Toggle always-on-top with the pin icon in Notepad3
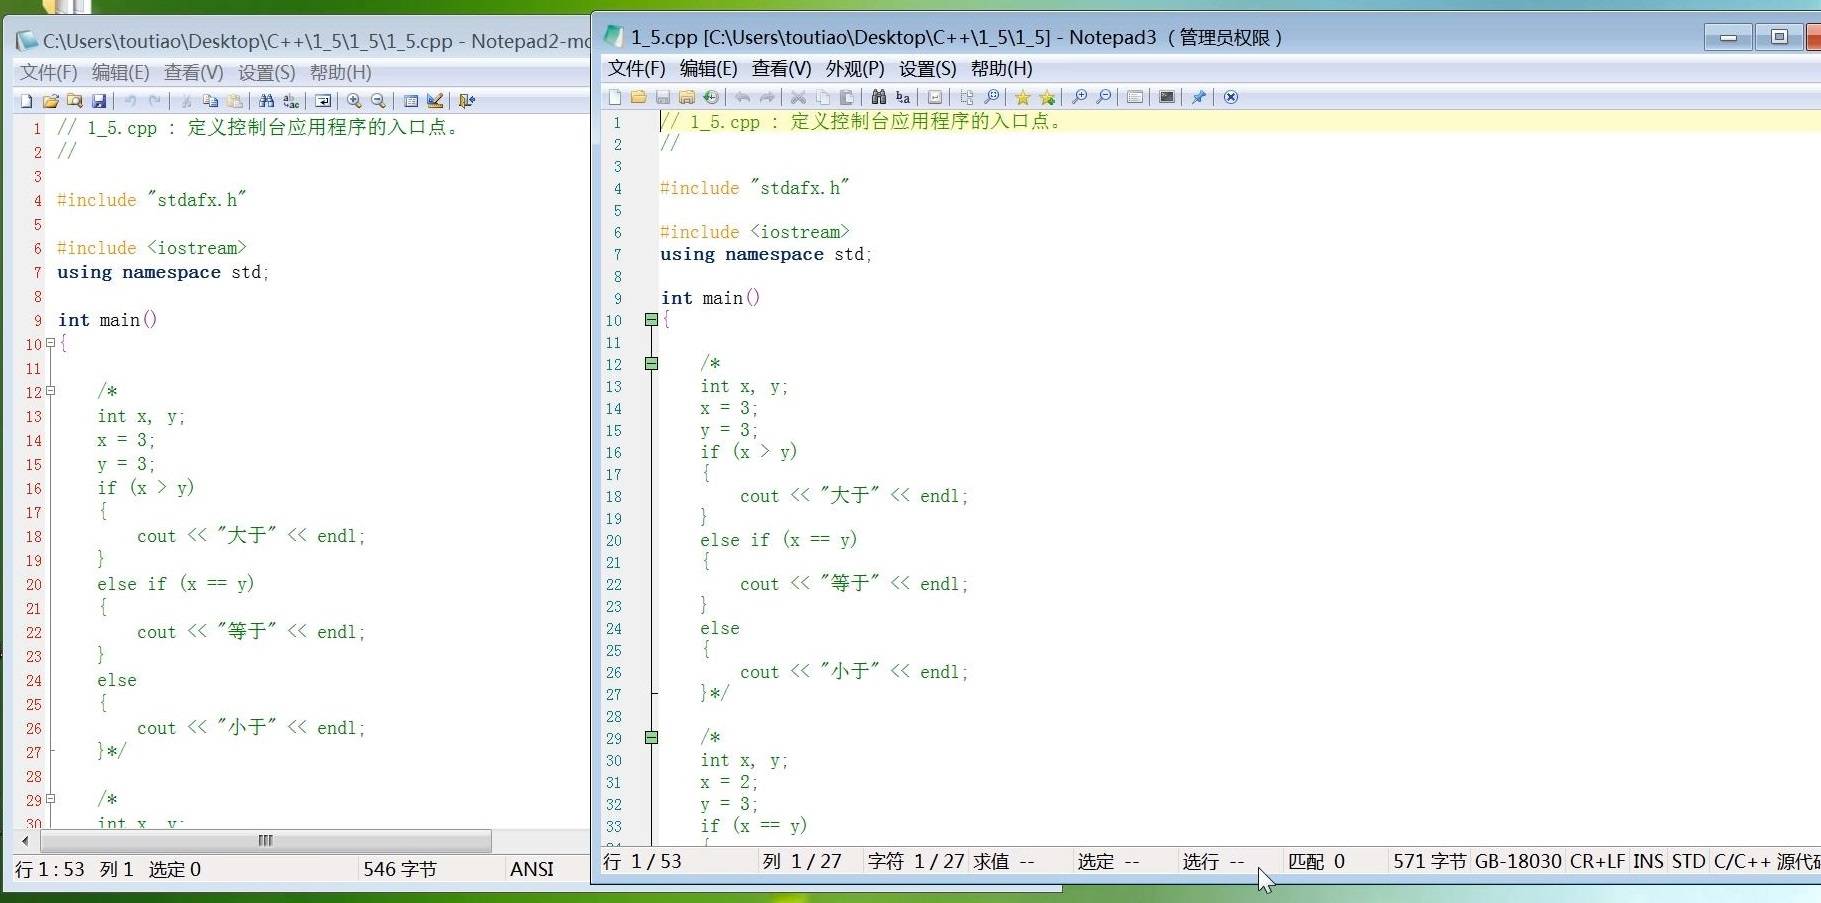 tap(1199, 97)
